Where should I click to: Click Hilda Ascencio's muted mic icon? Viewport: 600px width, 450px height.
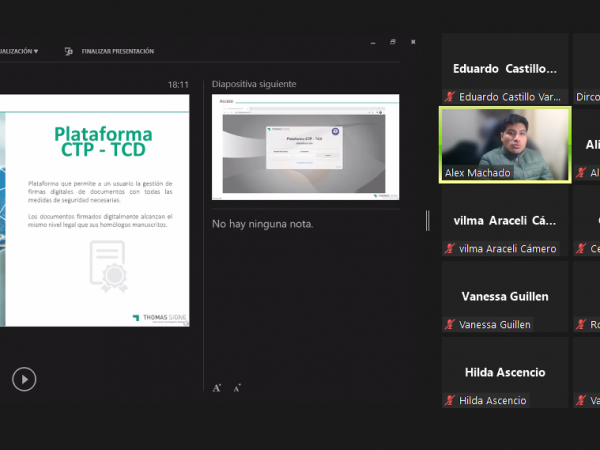click(450, 400)
